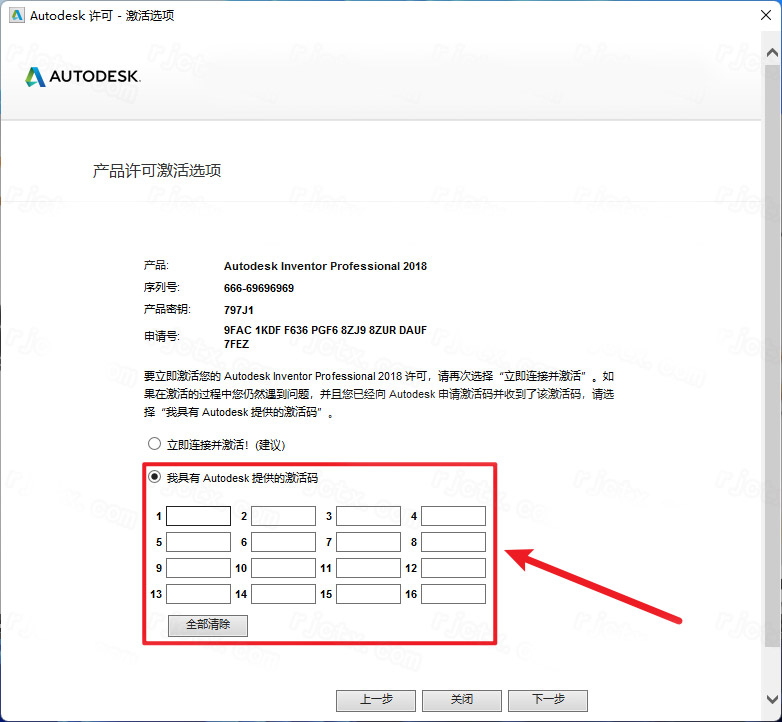Click activation code field 5
This screenshot has width=782, height=722.
[x=198, y=542]
